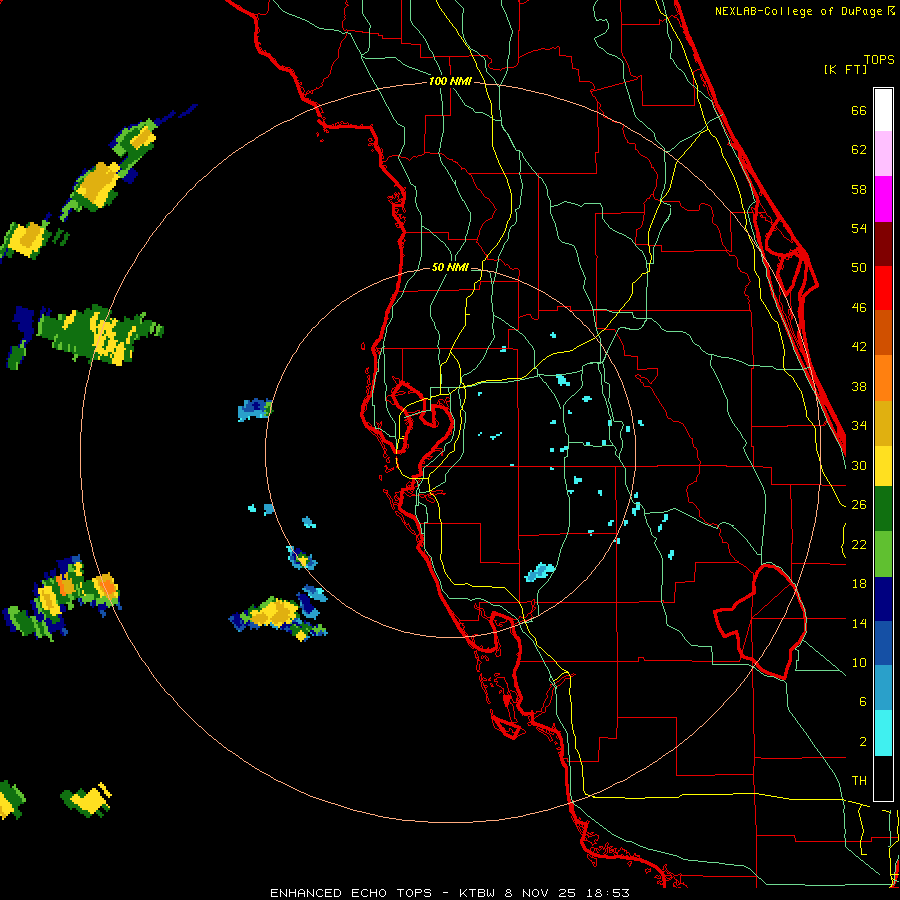Click the "54" legend value
This screenshot has width=900, height=900.
pyautogui.click(x=859, y=228)
